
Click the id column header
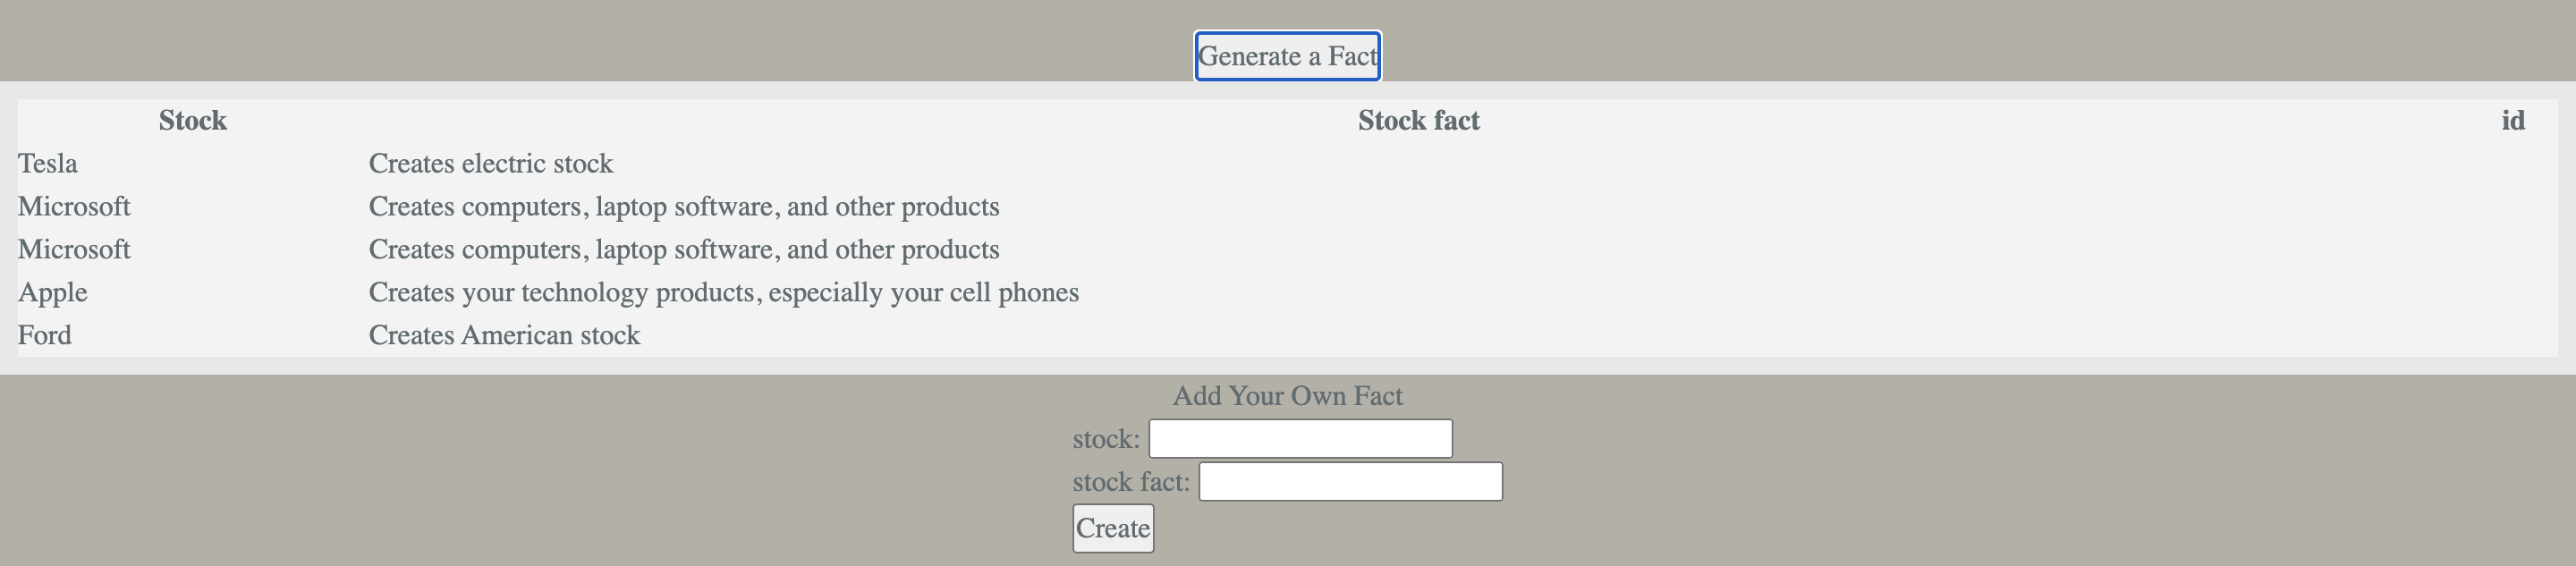coord(2512,121)
